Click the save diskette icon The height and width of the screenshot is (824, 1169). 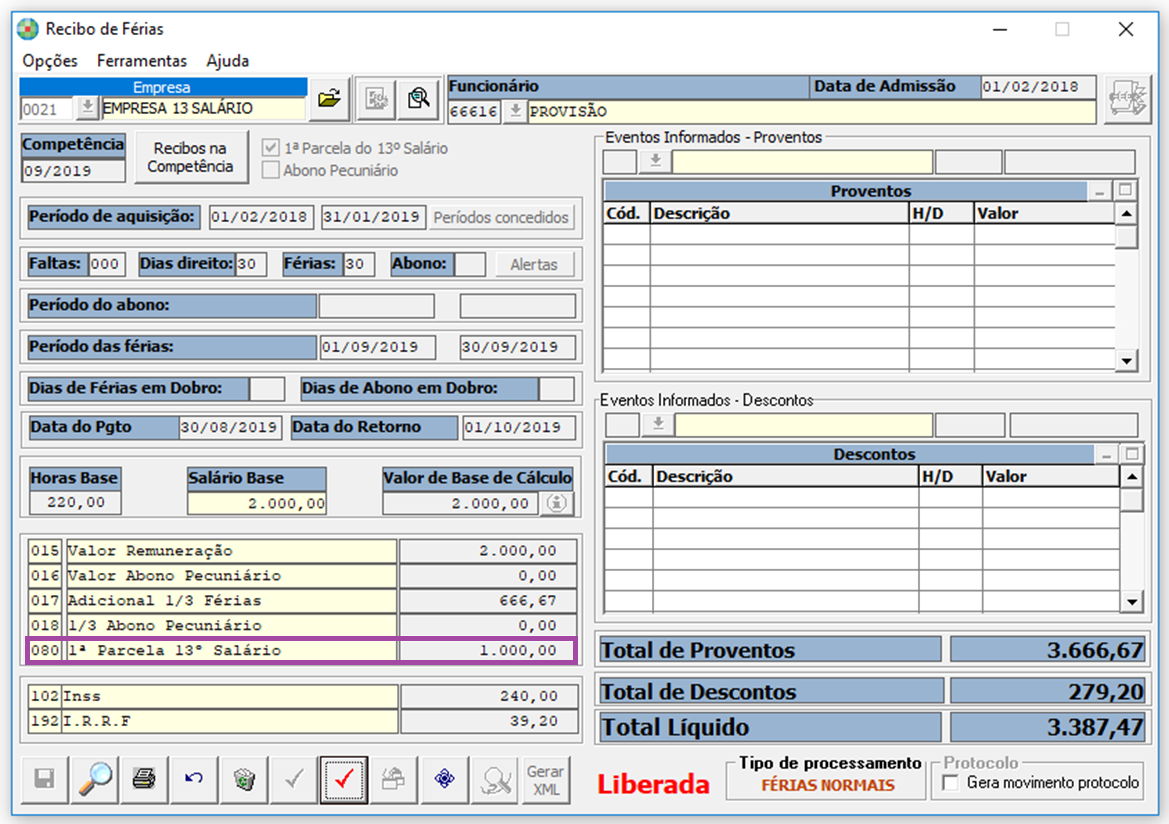click(x=44, y=780)
